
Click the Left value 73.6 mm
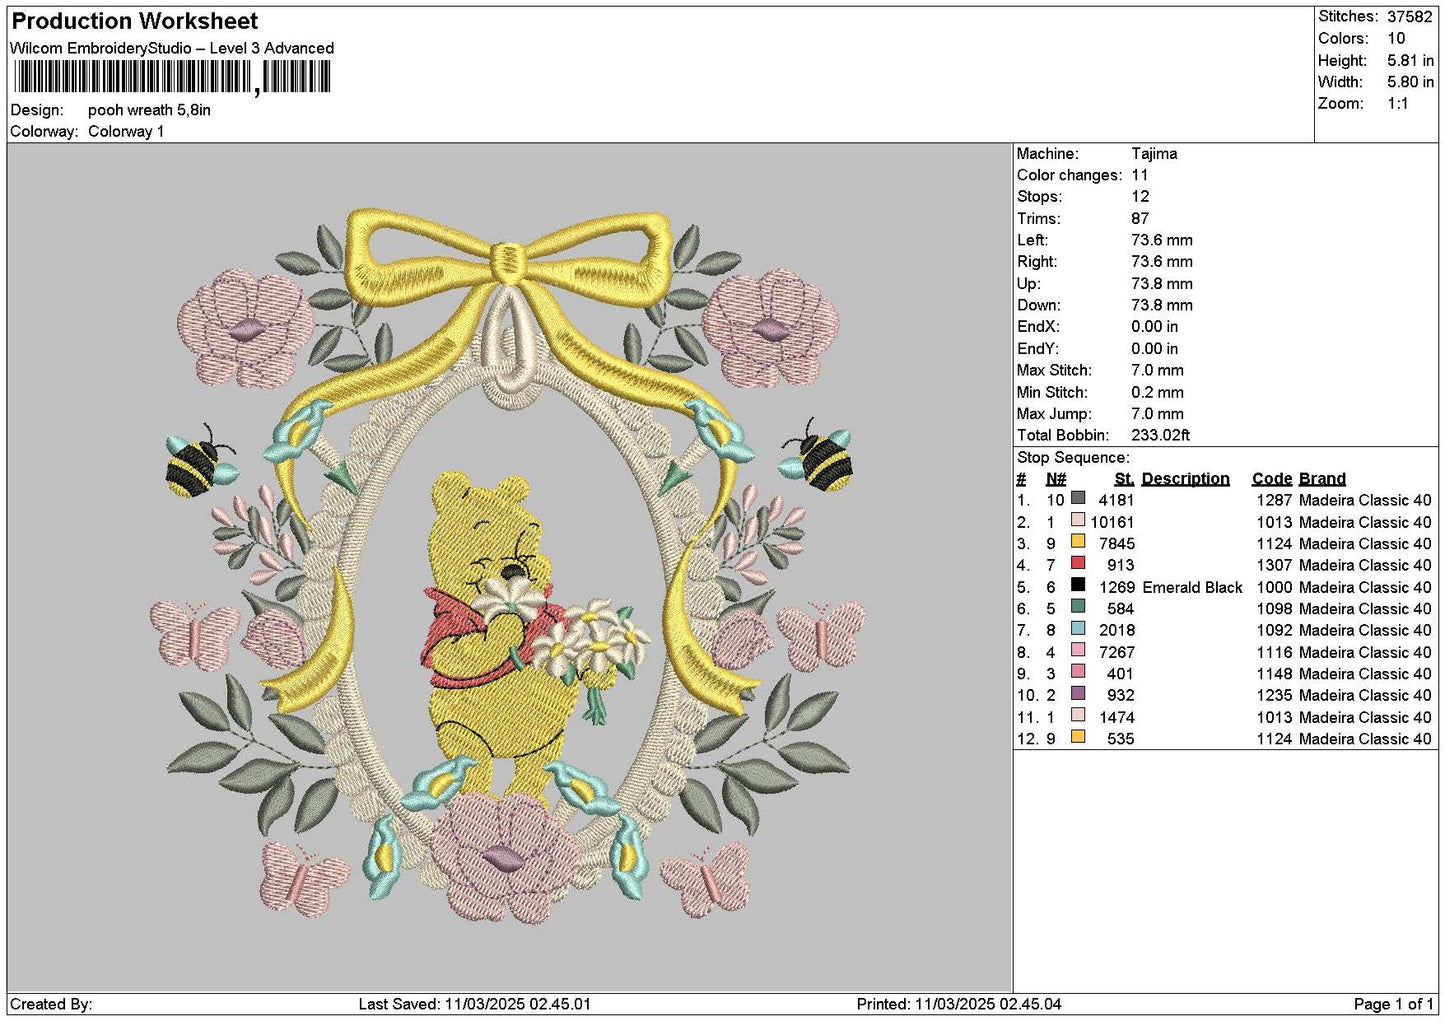pos(1162,240)
